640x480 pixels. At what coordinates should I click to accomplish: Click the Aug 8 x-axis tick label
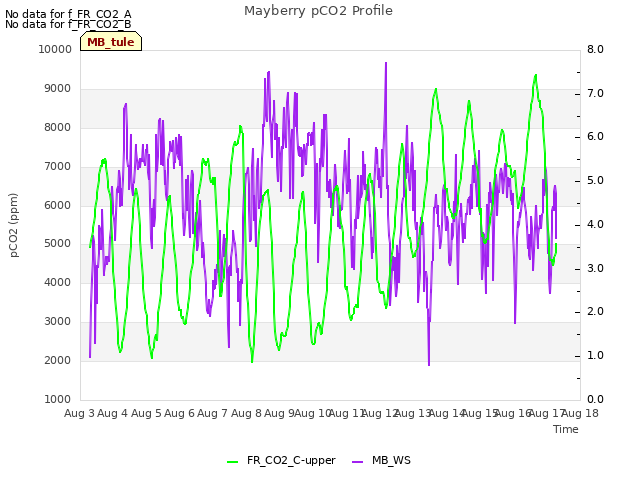tap(246, 413)
